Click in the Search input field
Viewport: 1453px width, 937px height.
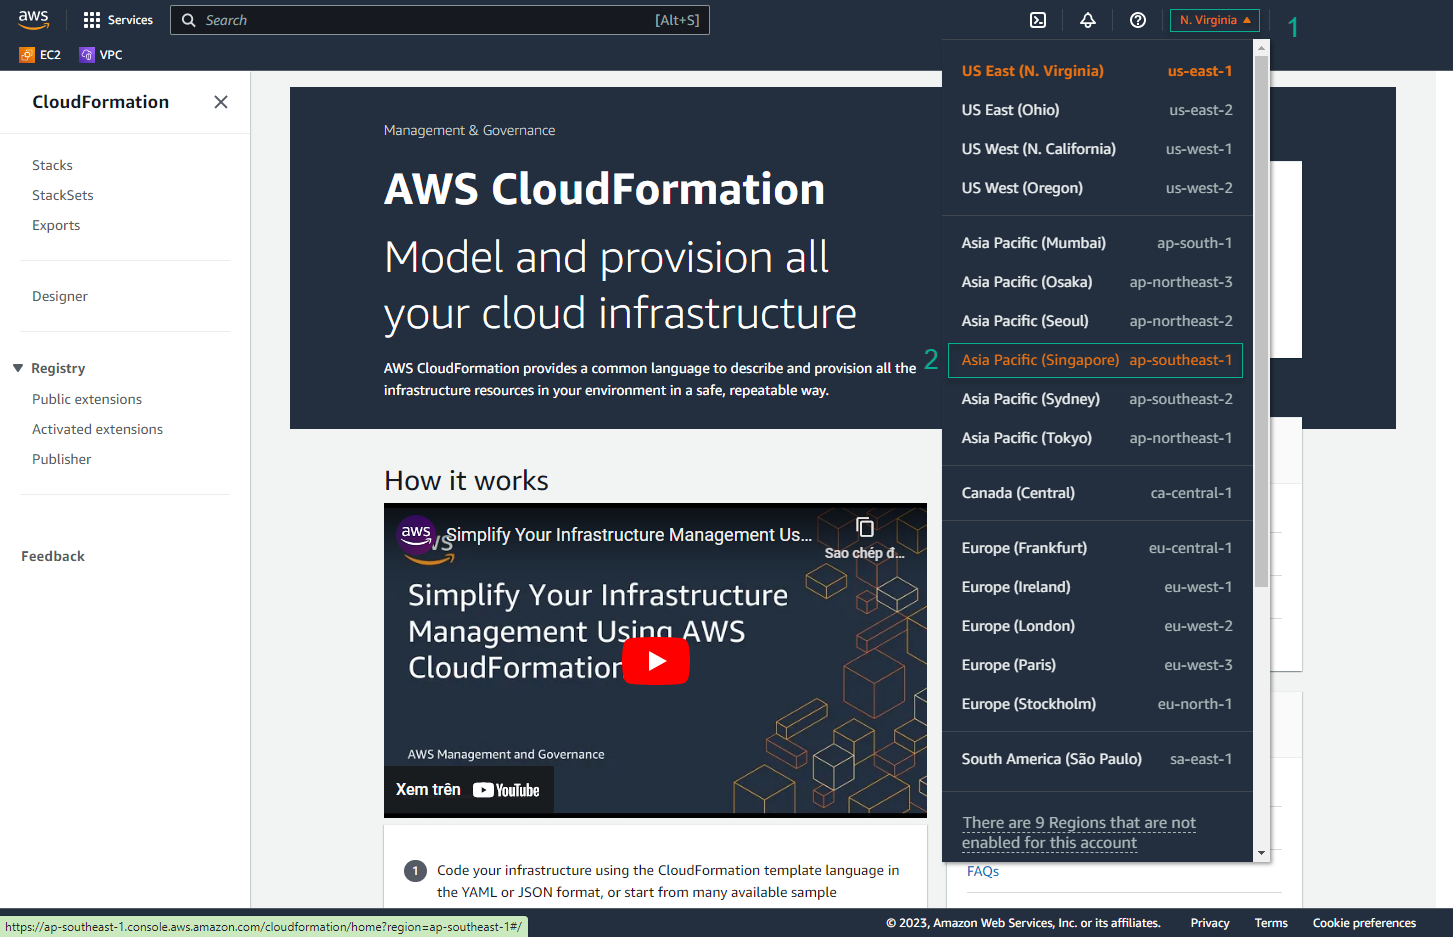[x=440, y=20]
